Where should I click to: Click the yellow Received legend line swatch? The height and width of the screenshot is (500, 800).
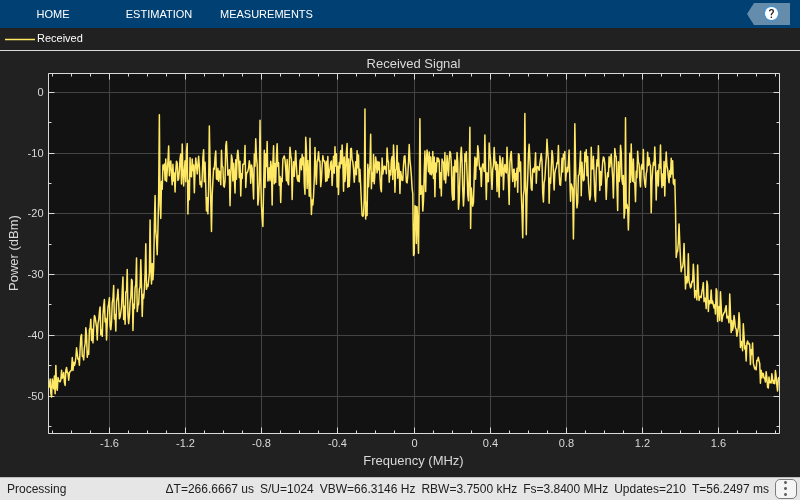coord(20,39)
